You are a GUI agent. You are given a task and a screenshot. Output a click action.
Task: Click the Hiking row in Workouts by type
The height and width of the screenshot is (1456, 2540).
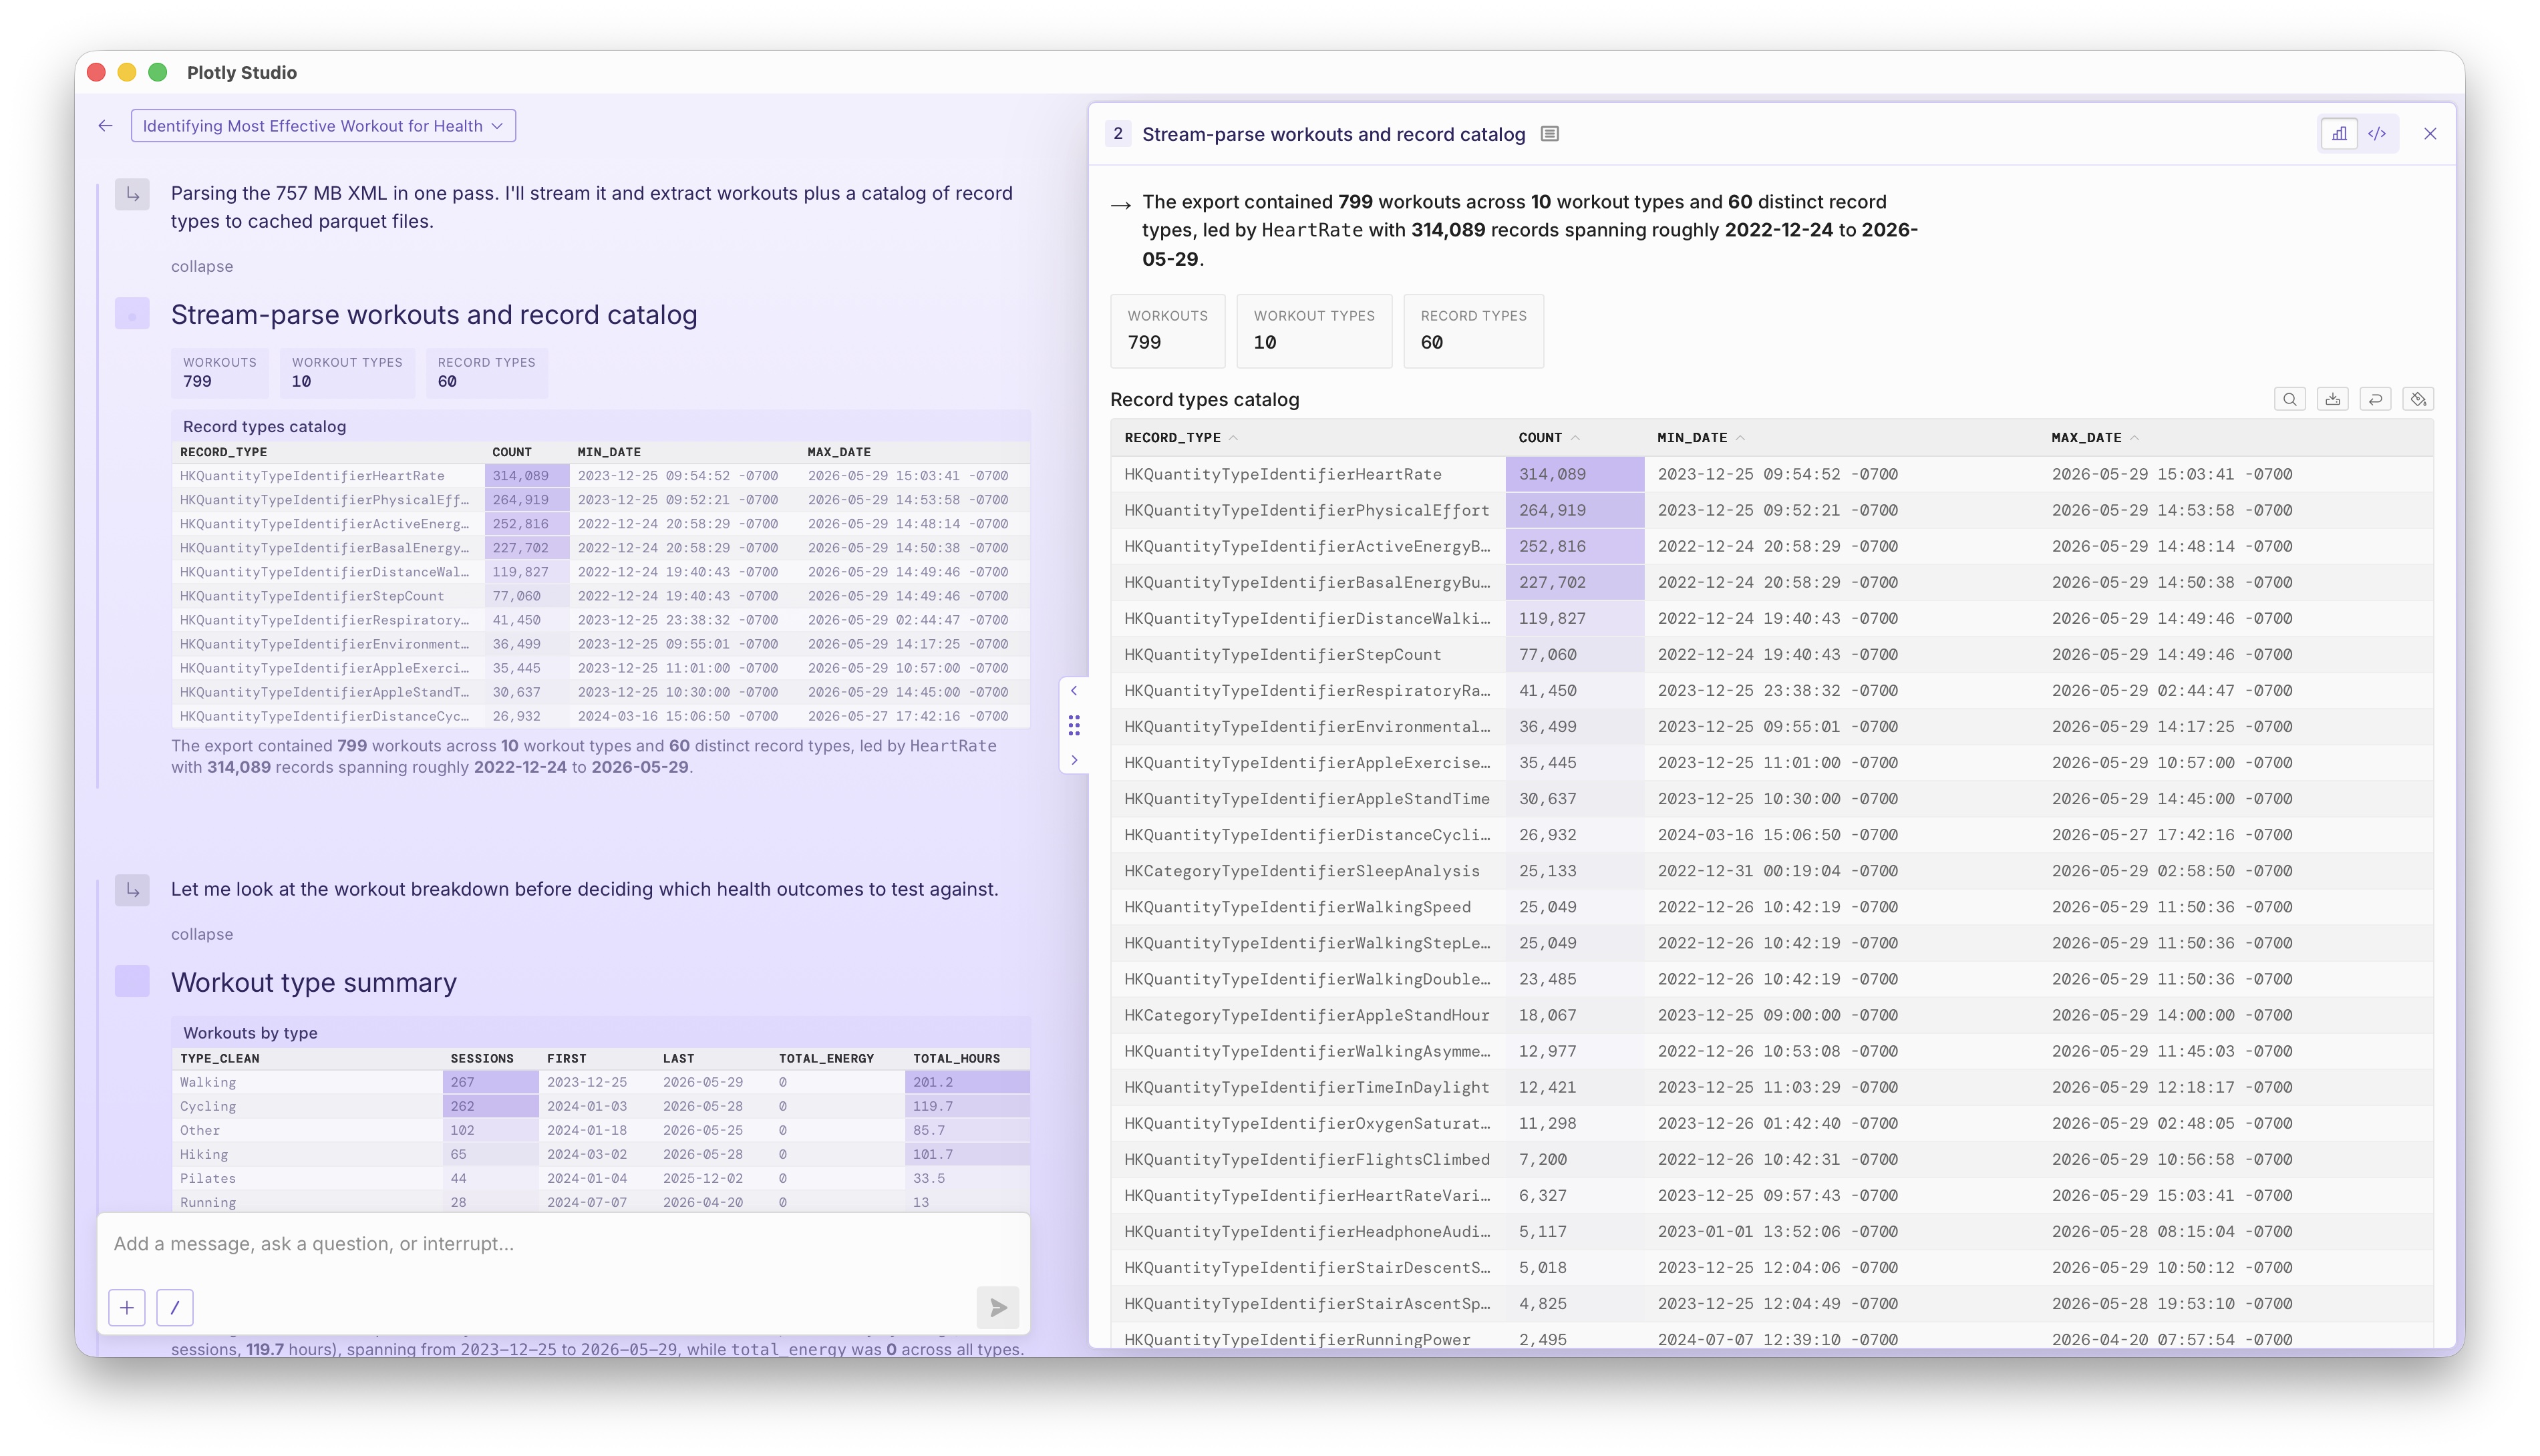pos(600,1154)
